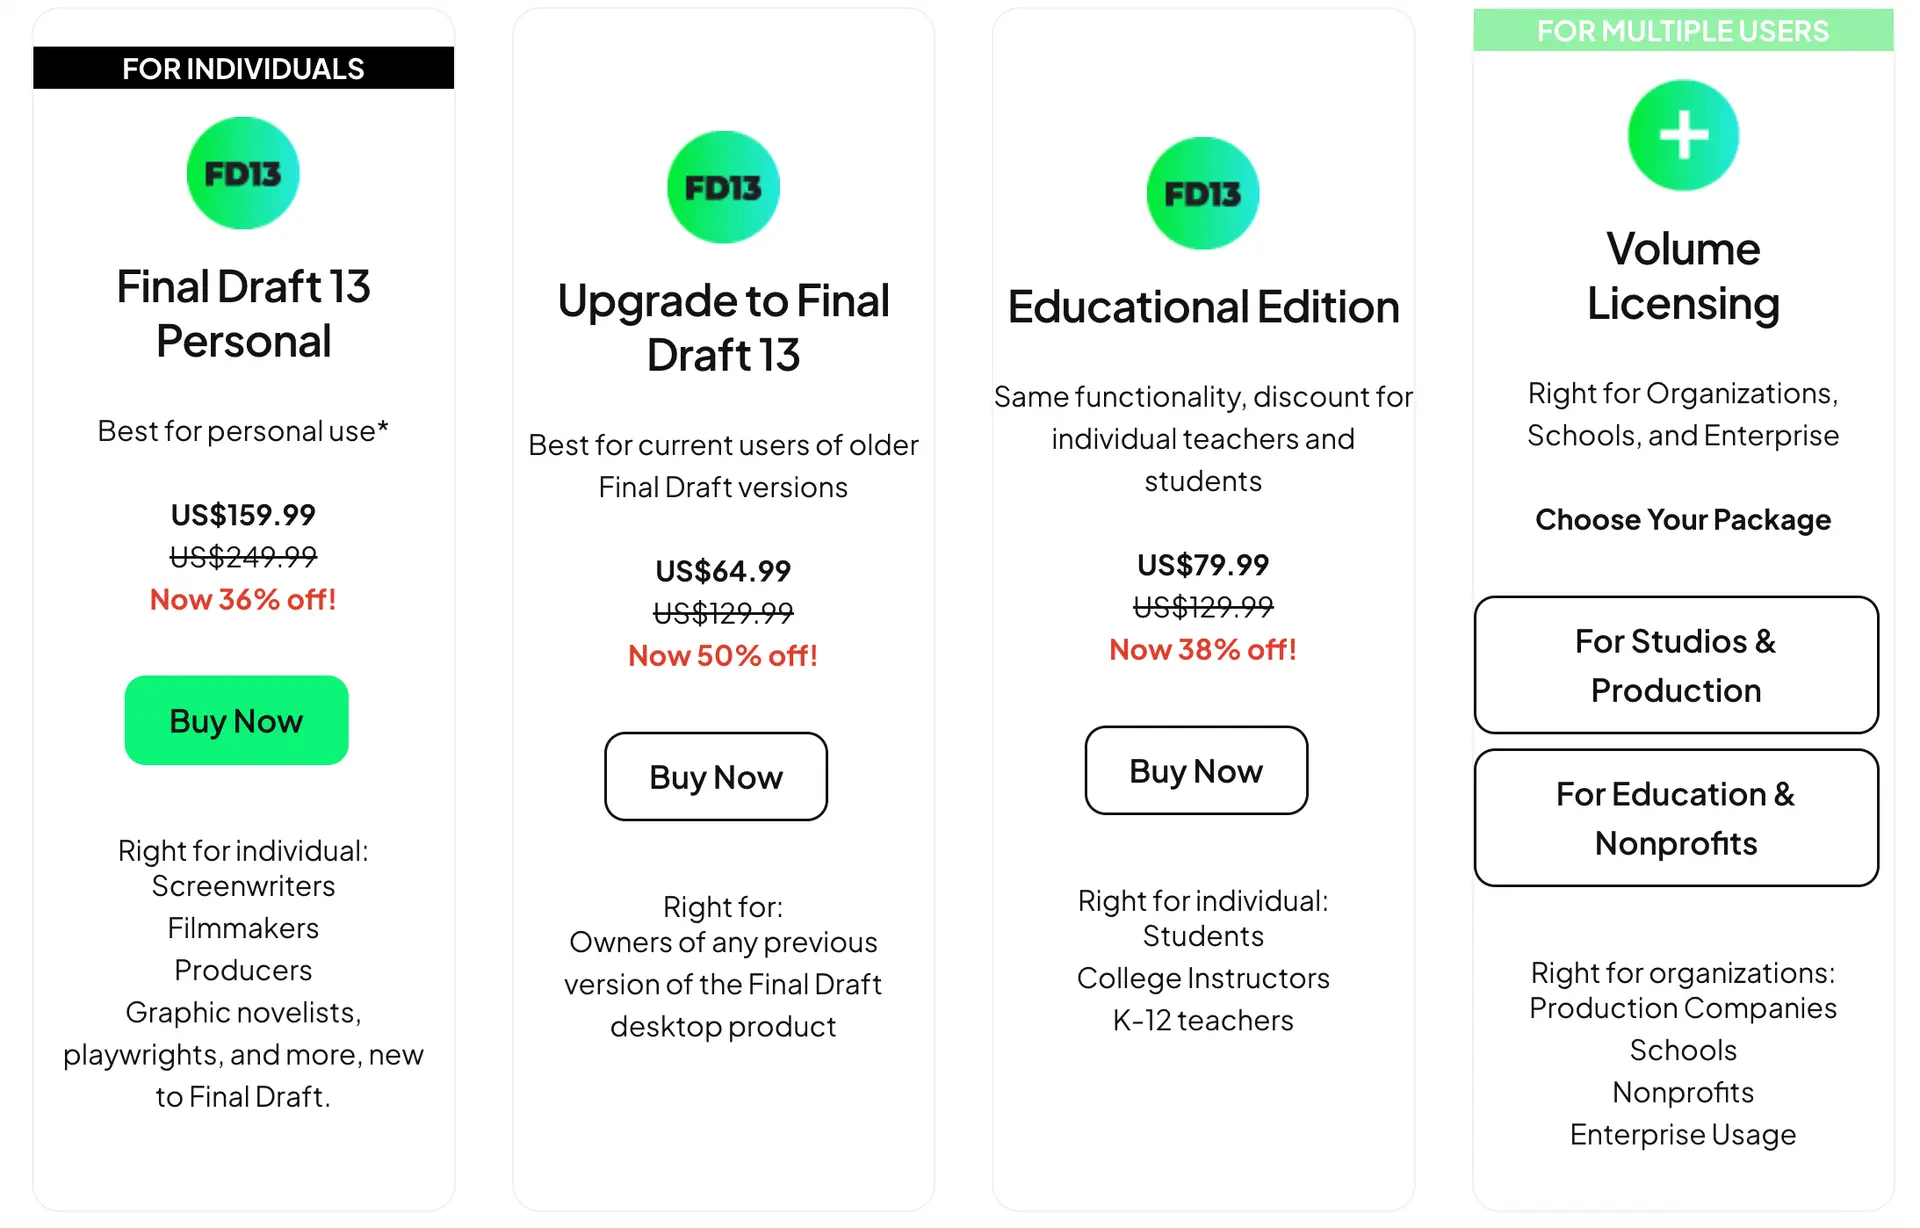Choose the For Studios & Production package
The width and height of the screenshot is (1920, 1228).
pyautogui.click(x=1676, y=665)
